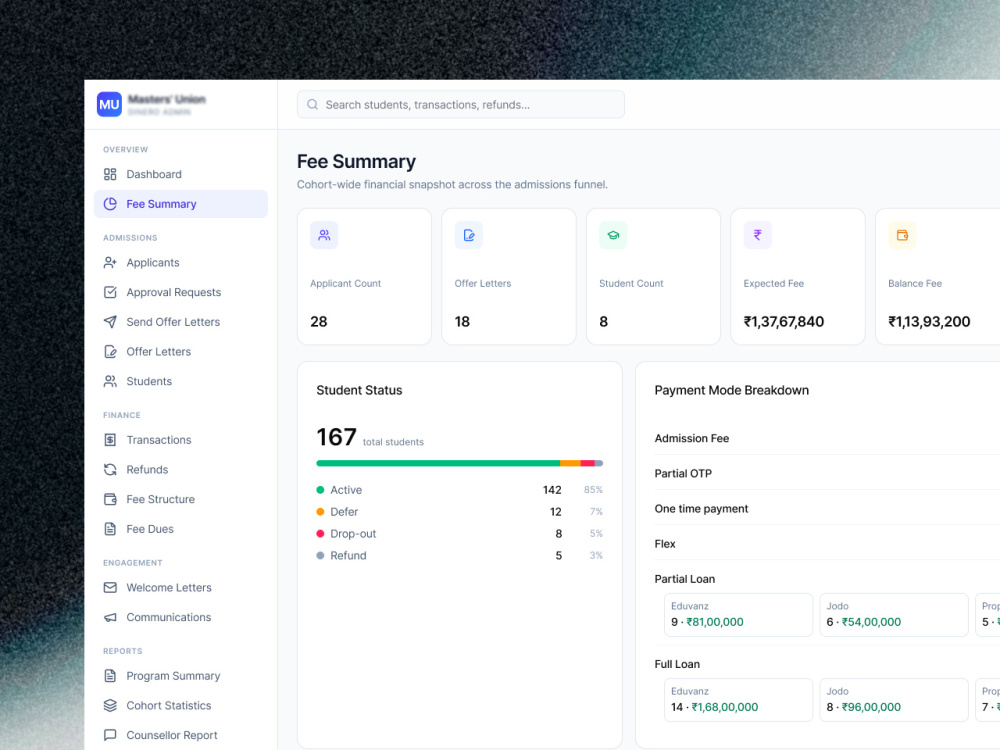Open the Counsellor Report
This screenshot has height=750, width=1000.
pos(180,735)
